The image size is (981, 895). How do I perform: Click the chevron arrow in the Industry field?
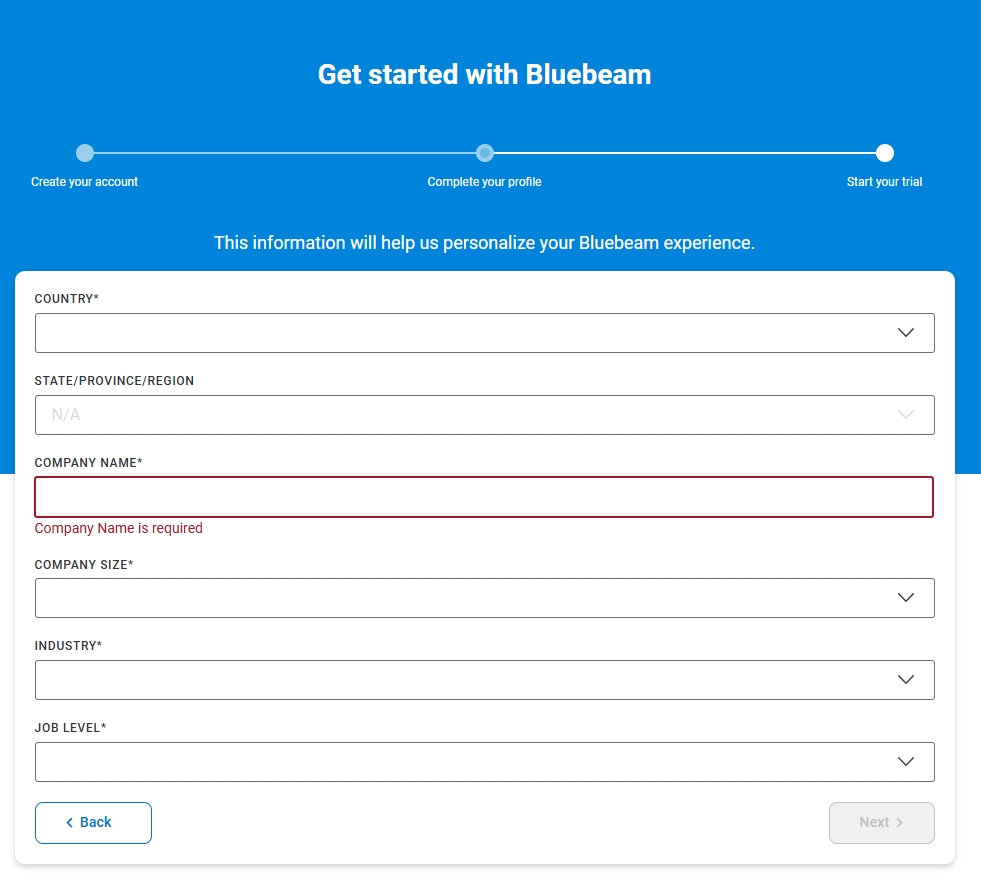(906, 680)
